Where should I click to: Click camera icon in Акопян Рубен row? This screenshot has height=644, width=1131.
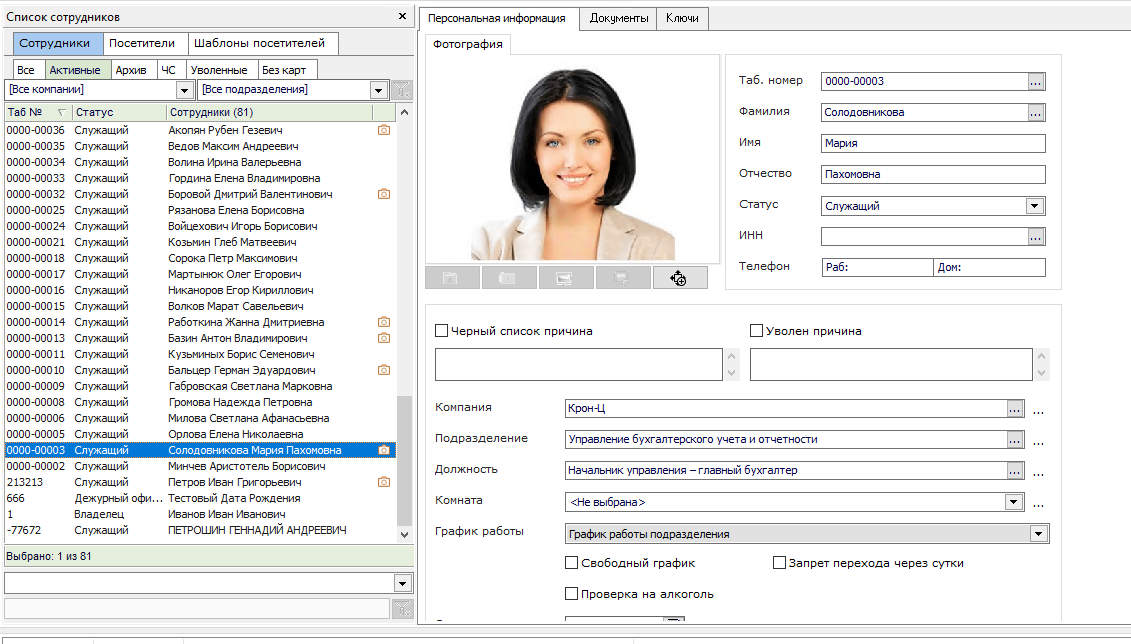[x=383, y=130]
